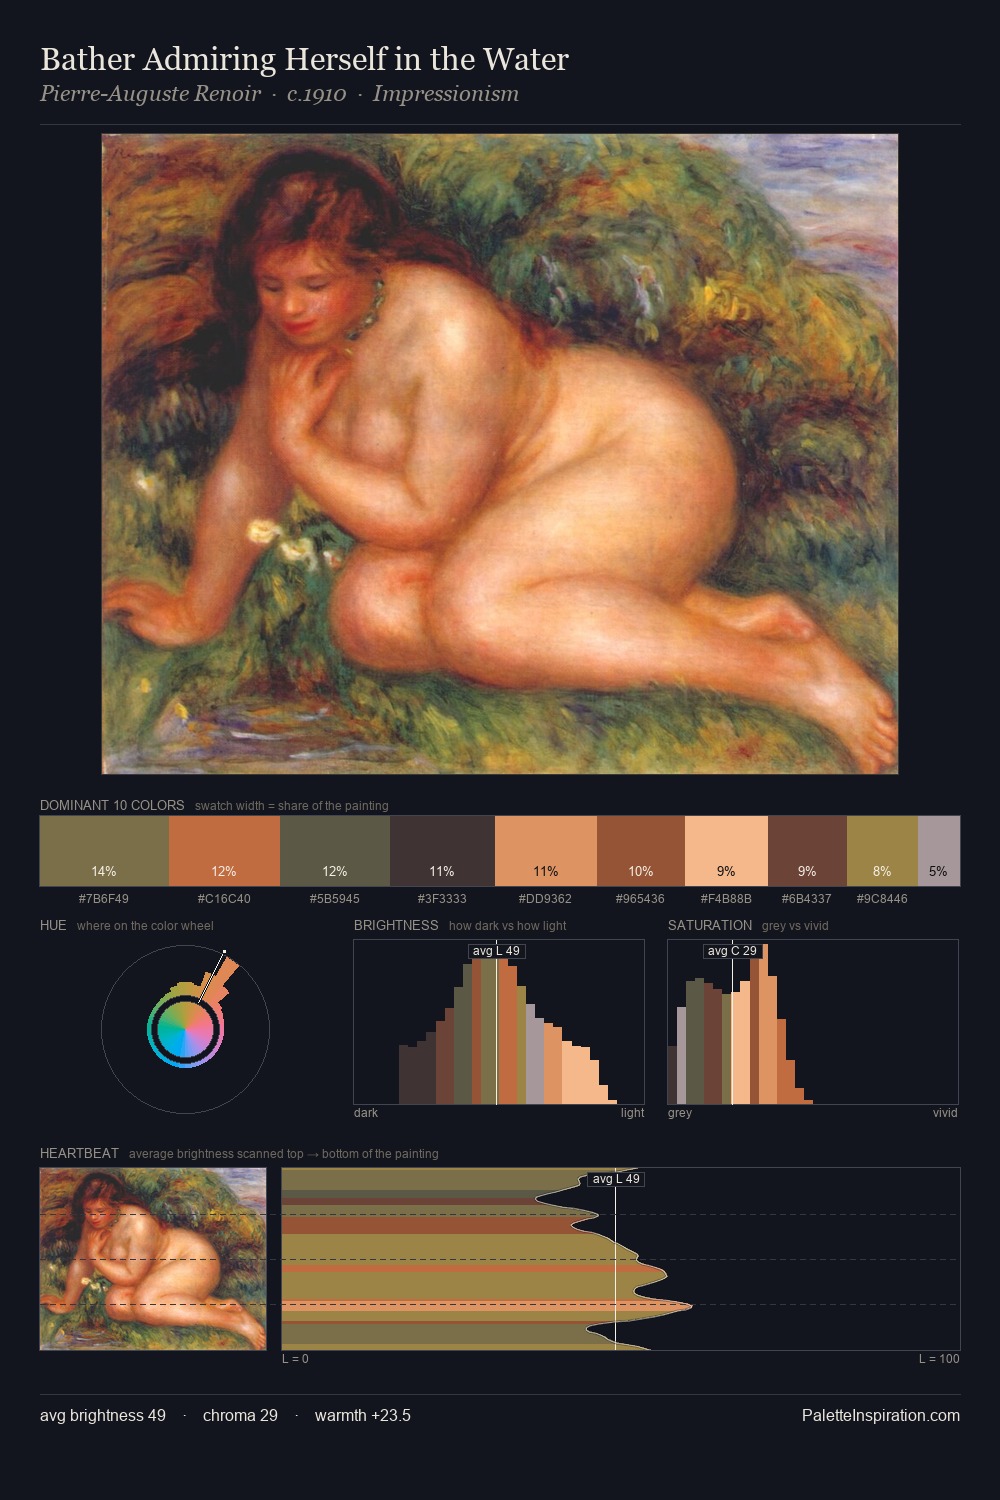Click 'where on the color wheel' caption

click(145, 926)
